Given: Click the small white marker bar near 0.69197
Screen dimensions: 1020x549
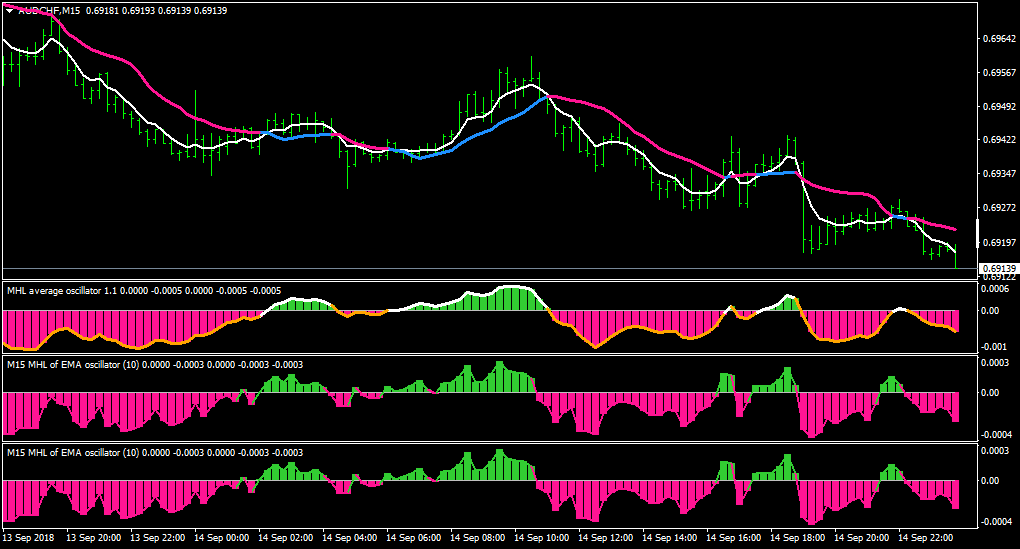Looking at the screenshot, I should [x=978, y=234].
